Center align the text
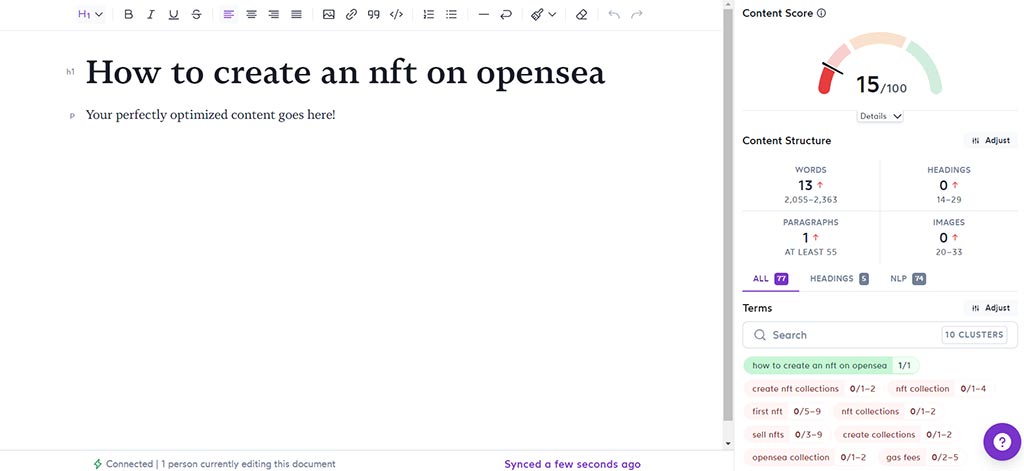The height and width of the screenshot is (471, 1024). [x=251, y=15]
